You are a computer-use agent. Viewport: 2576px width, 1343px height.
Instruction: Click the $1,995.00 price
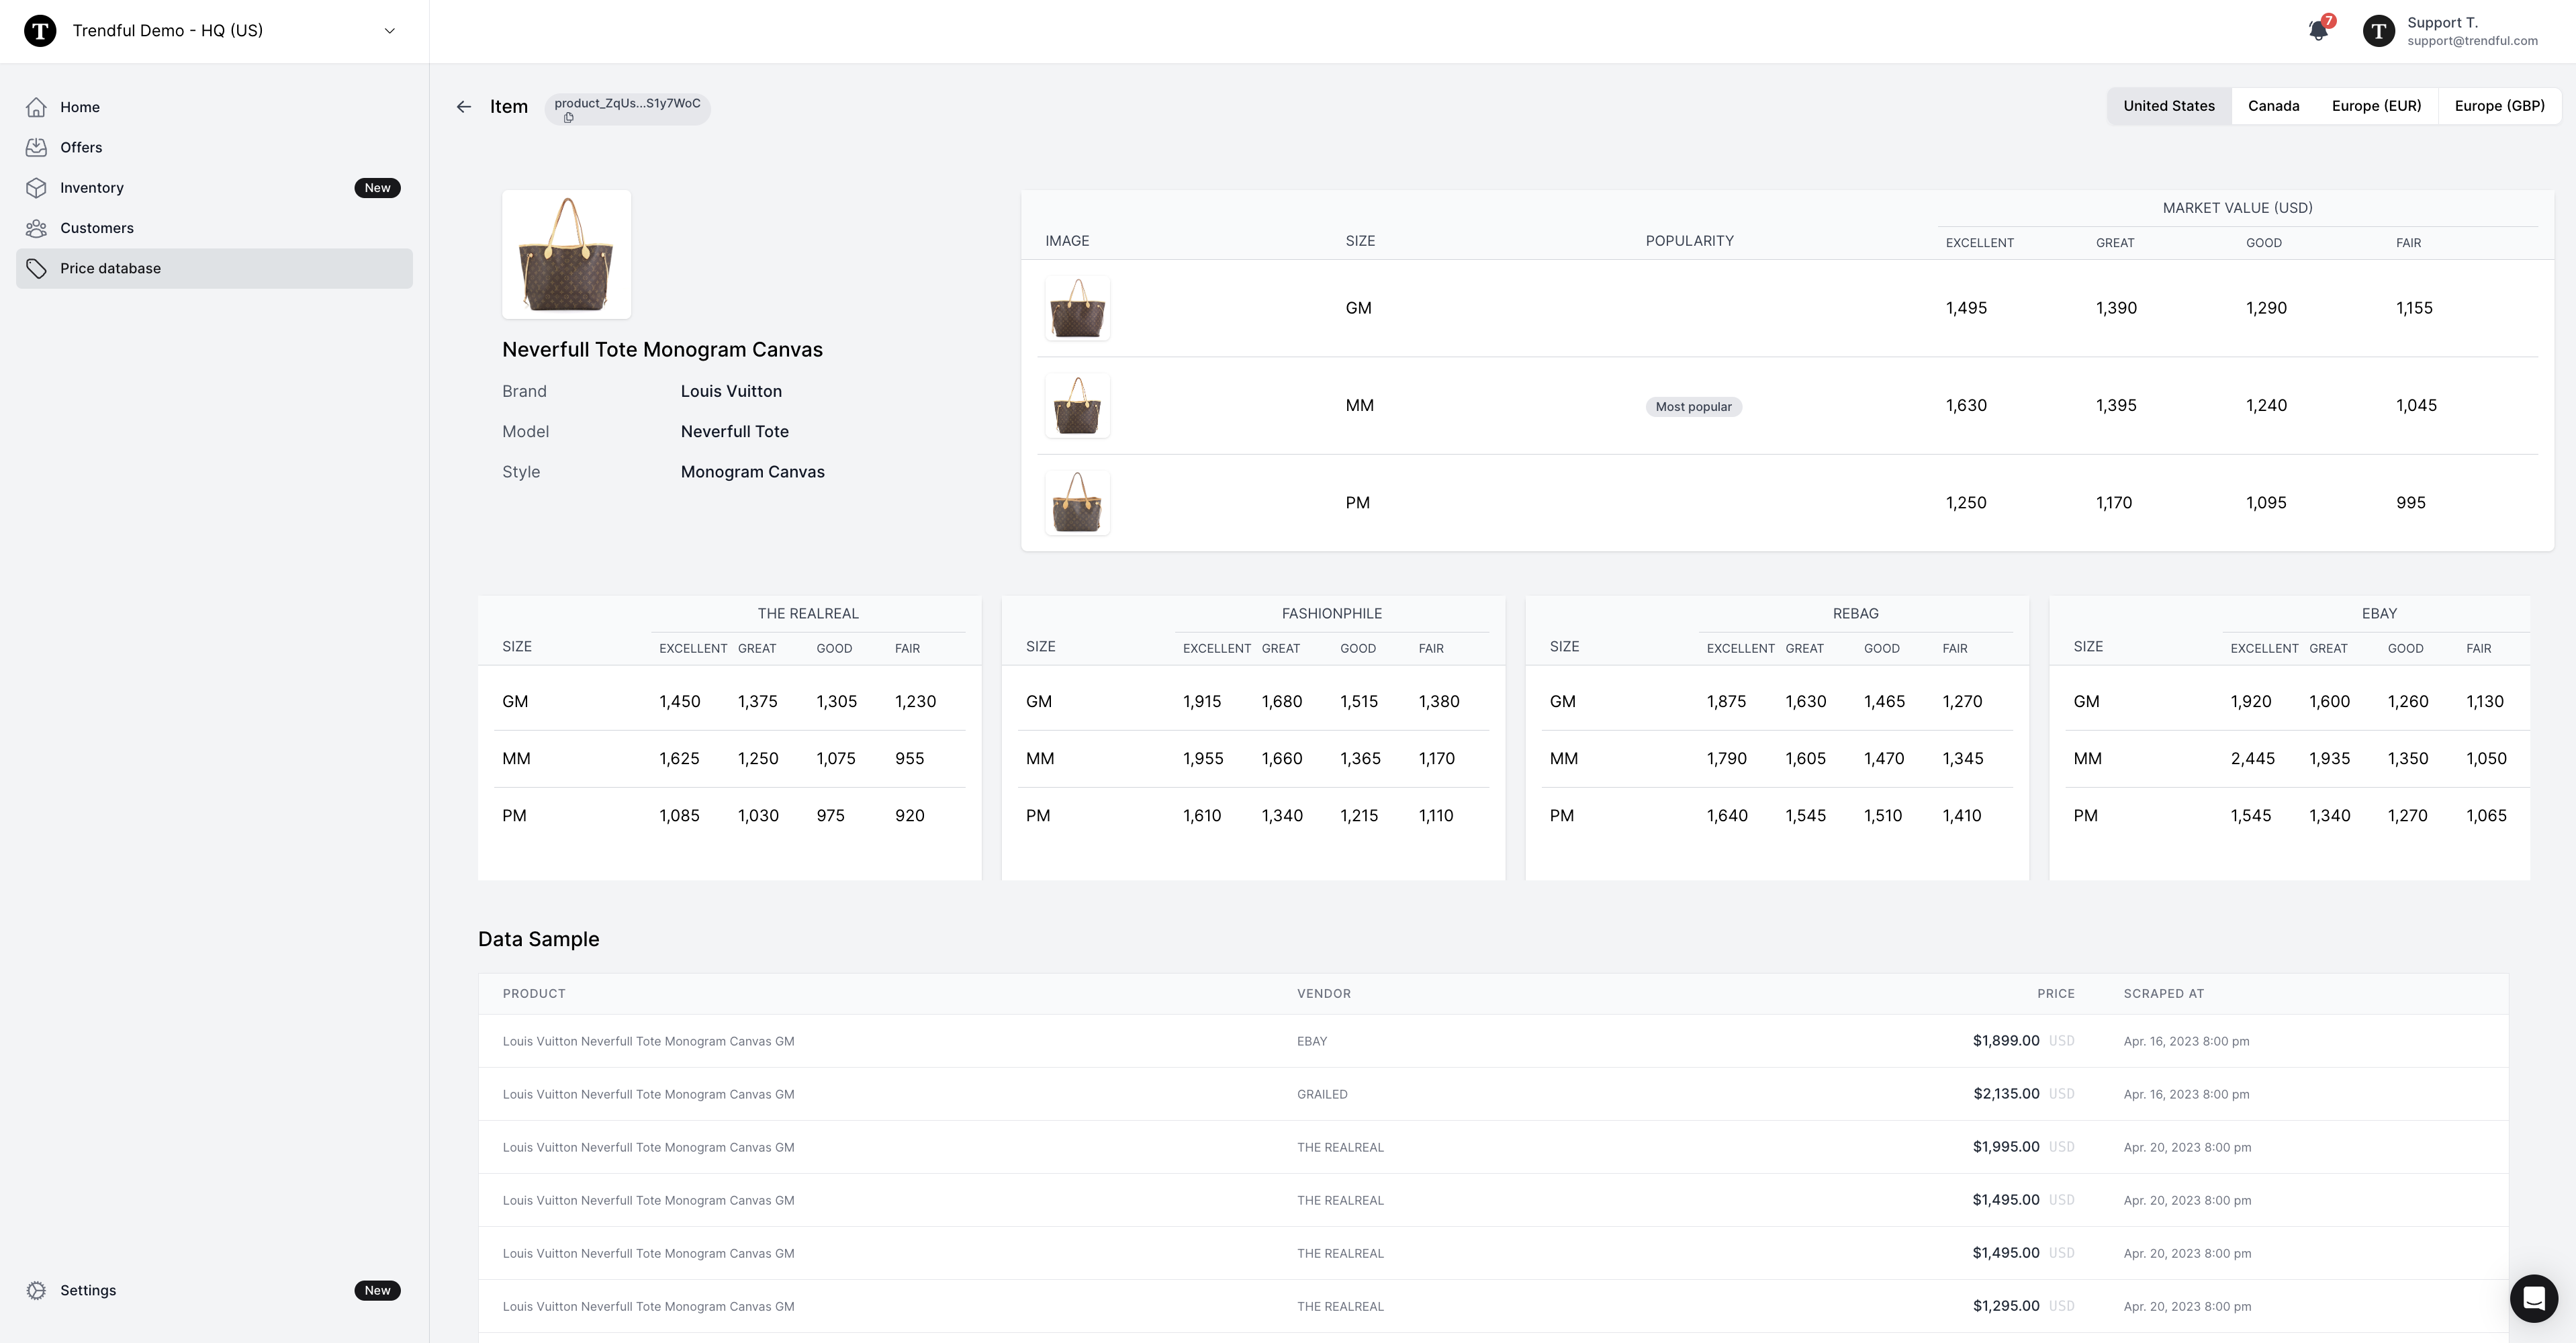pyautogui.click(x=2006, y=1147)
